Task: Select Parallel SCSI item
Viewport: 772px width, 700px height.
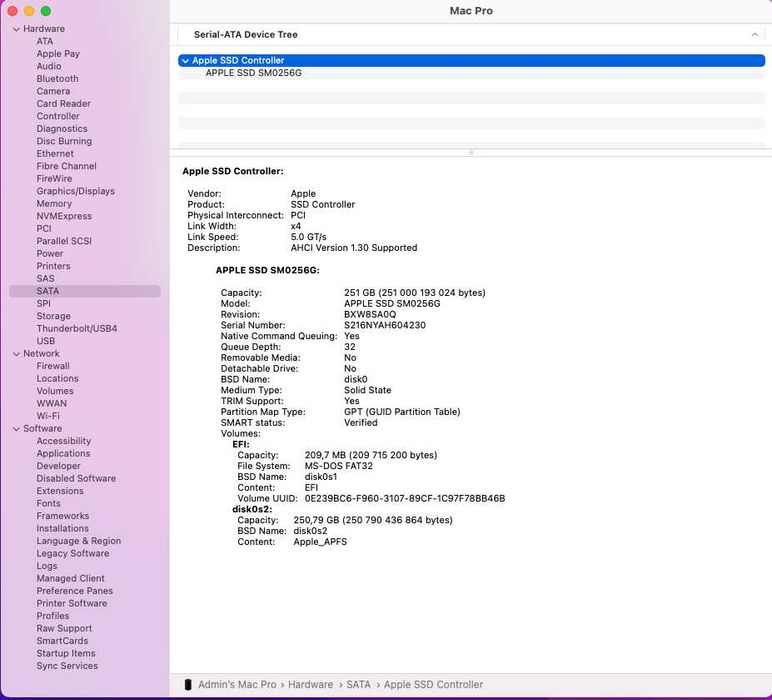Action: click(x=64, y=241)
